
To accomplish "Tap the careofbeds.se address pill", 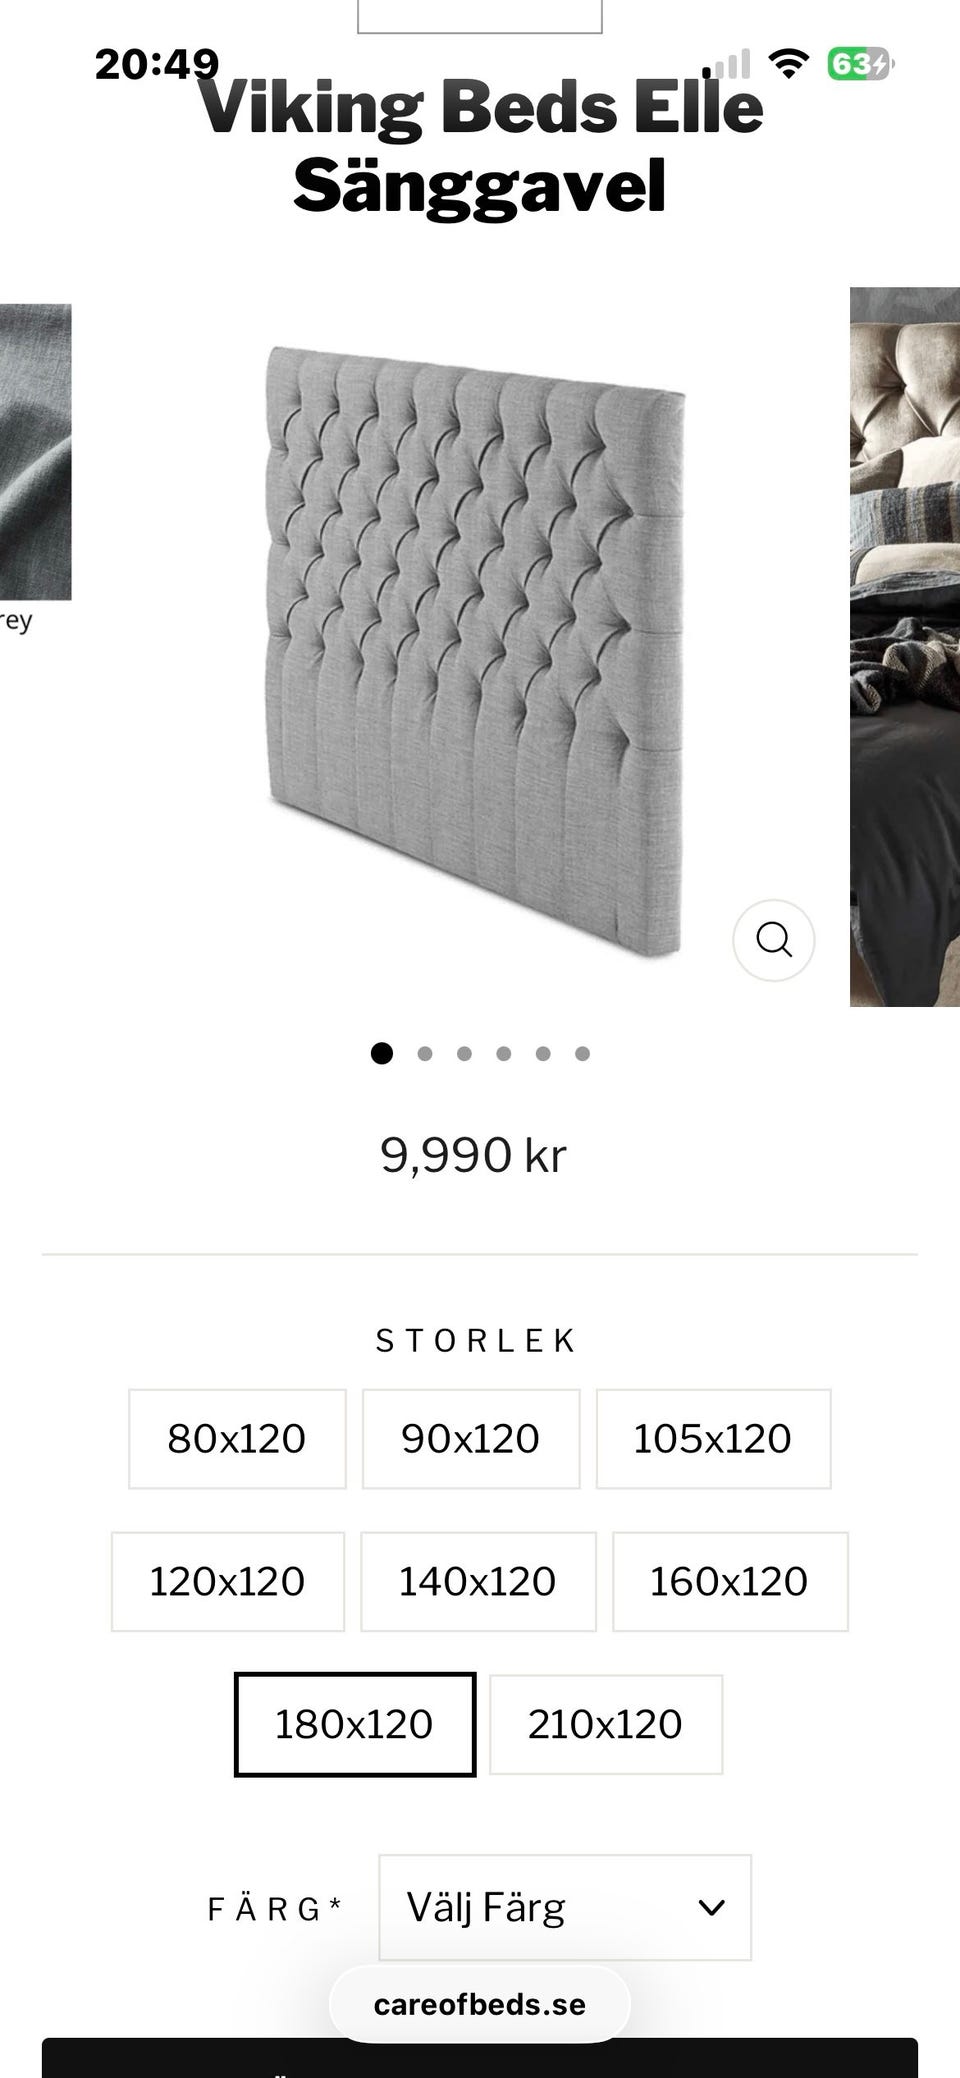I will tap(480, 2005).
